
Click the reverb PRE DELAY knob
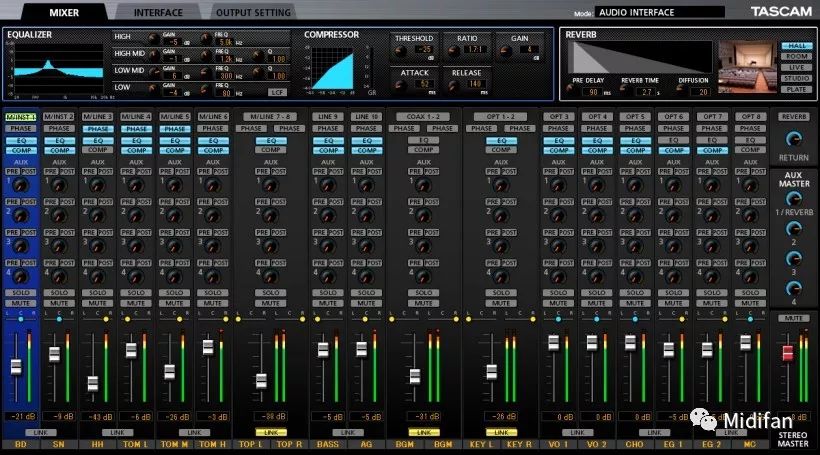[x=572, y=90]
